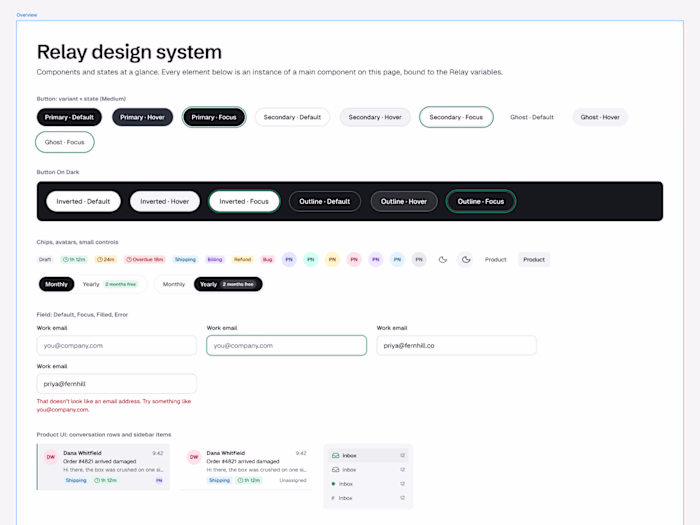The width and height of the screenshot is (700, 525).
Task: Click the green dot beside the third Inbox item
Action: coord(333,483)
